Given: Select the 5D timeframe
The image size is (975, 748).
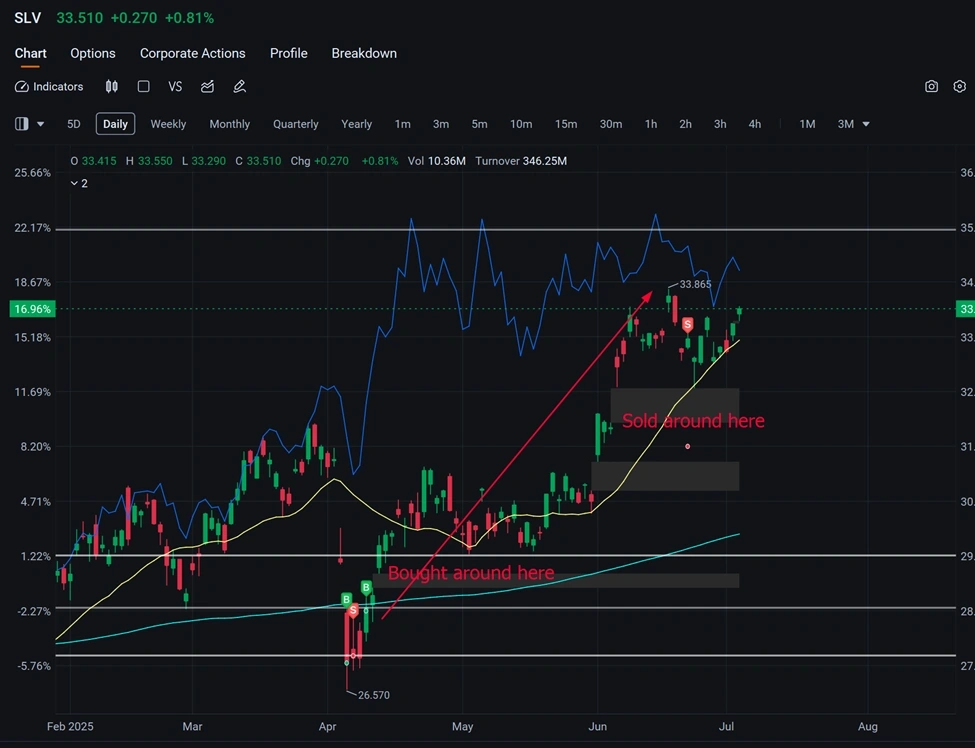Looking at the screenshot, I should (74, 124).
